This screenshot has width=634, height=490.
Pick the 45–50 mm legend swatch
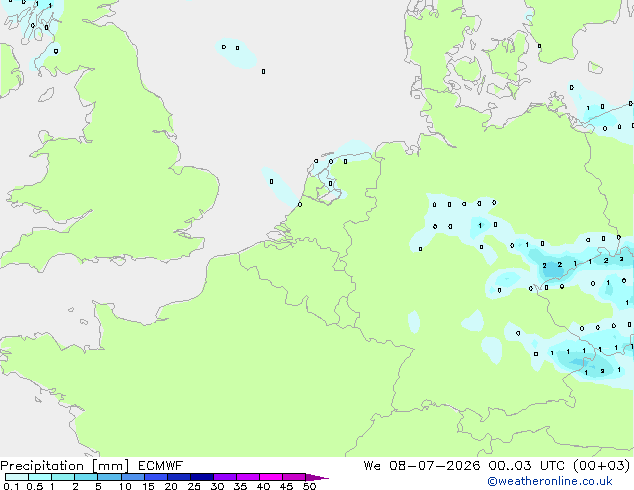[294, 477]
